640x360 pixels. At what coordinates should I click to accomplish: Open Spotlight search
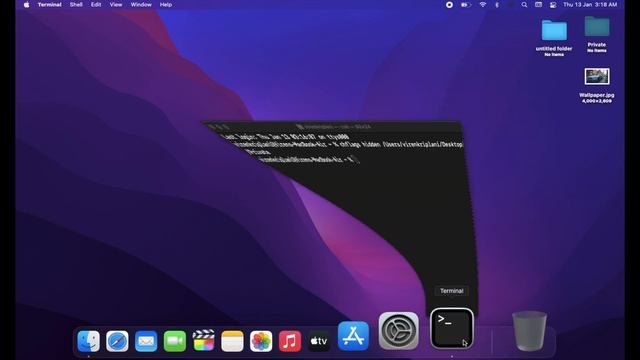pos(524,5)
